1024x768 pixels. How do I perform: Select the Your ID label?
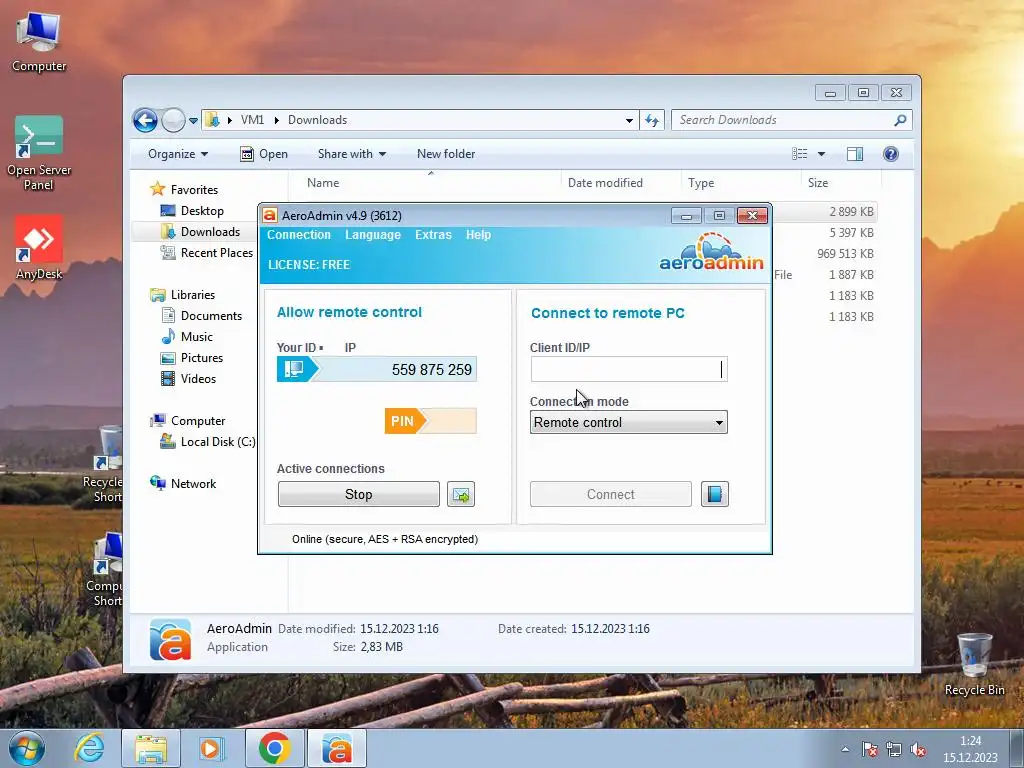[x=296, y=347]
